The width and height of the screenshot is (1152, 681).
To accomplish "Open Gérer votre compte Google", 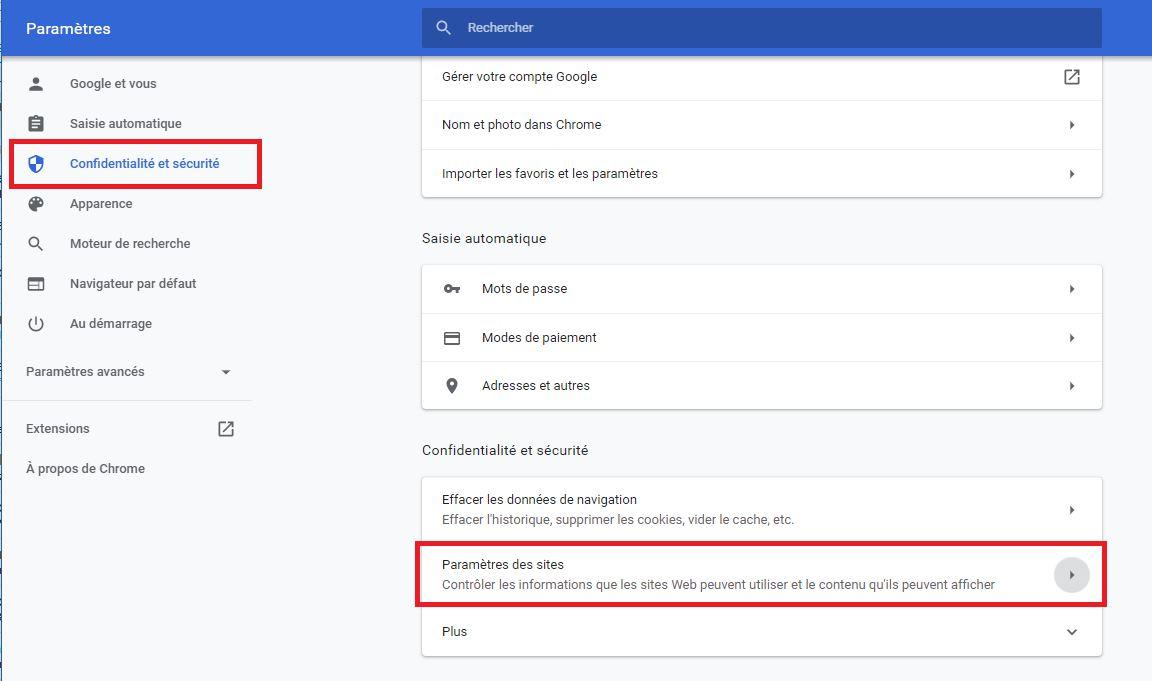I will coord(762,76).
